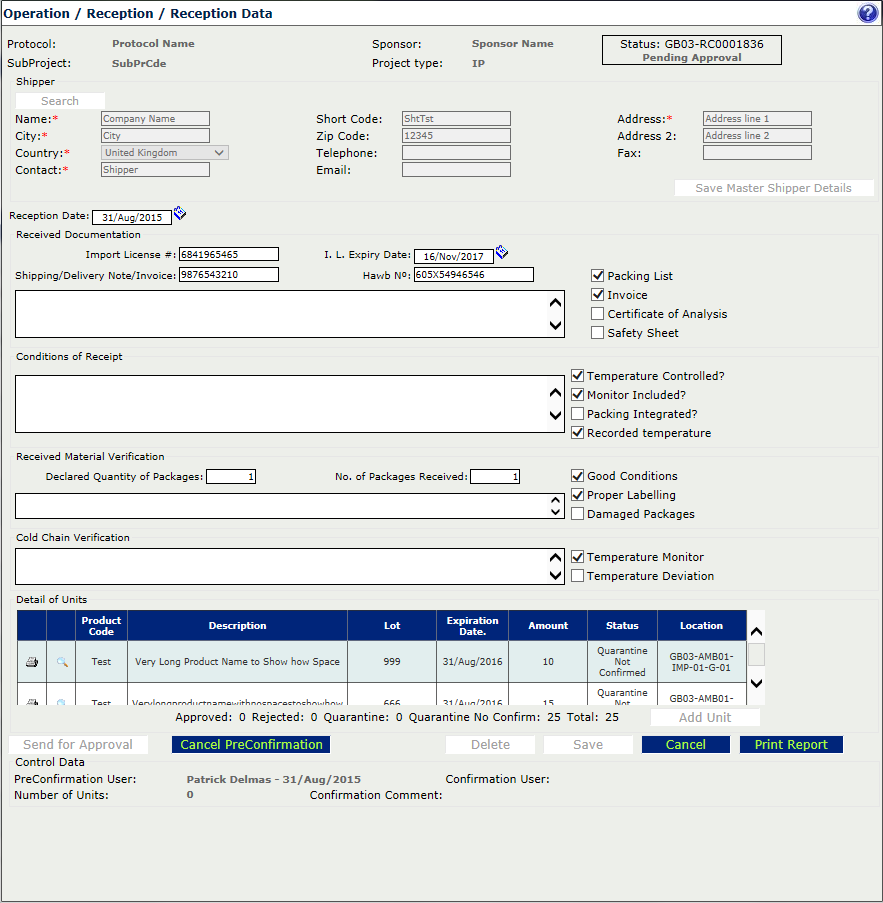Click the Delete button
The width and height of the screenshot is (883, 903).
[490, 745]
